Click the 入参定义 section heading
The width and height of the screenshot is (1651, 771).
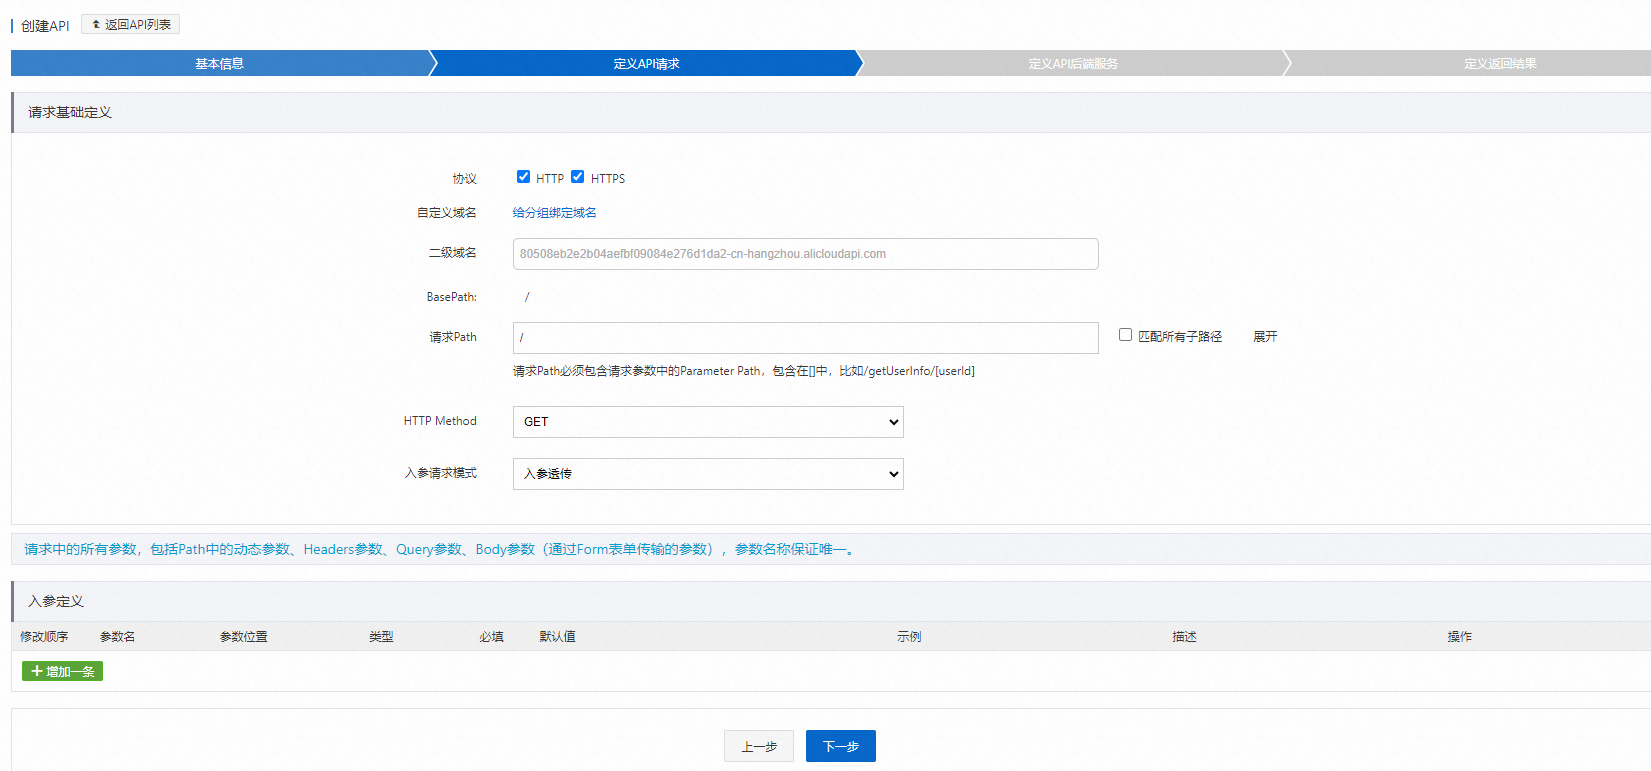click(56, 601)
